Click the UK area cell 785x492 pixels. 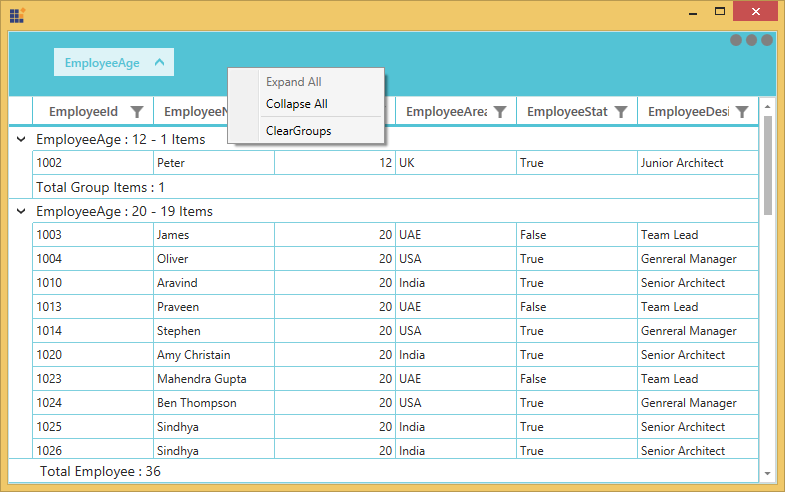tap(456, 163)
